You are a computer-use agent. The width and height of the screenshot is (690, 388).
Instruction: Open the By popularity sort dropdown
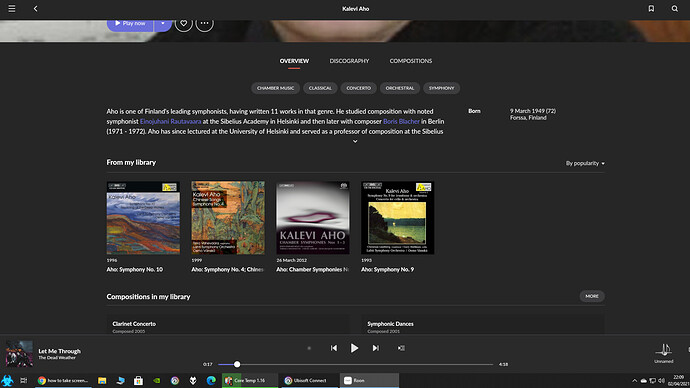click(x=585, y=163)
